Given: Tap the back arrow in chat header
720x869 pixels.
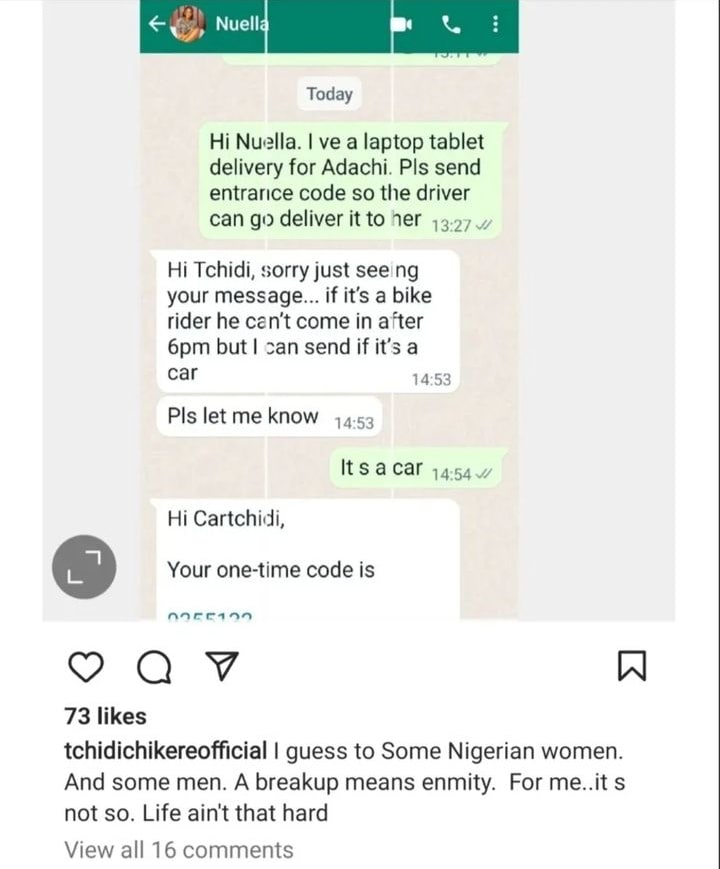Looking at the screenshot, I should (157, 24).
